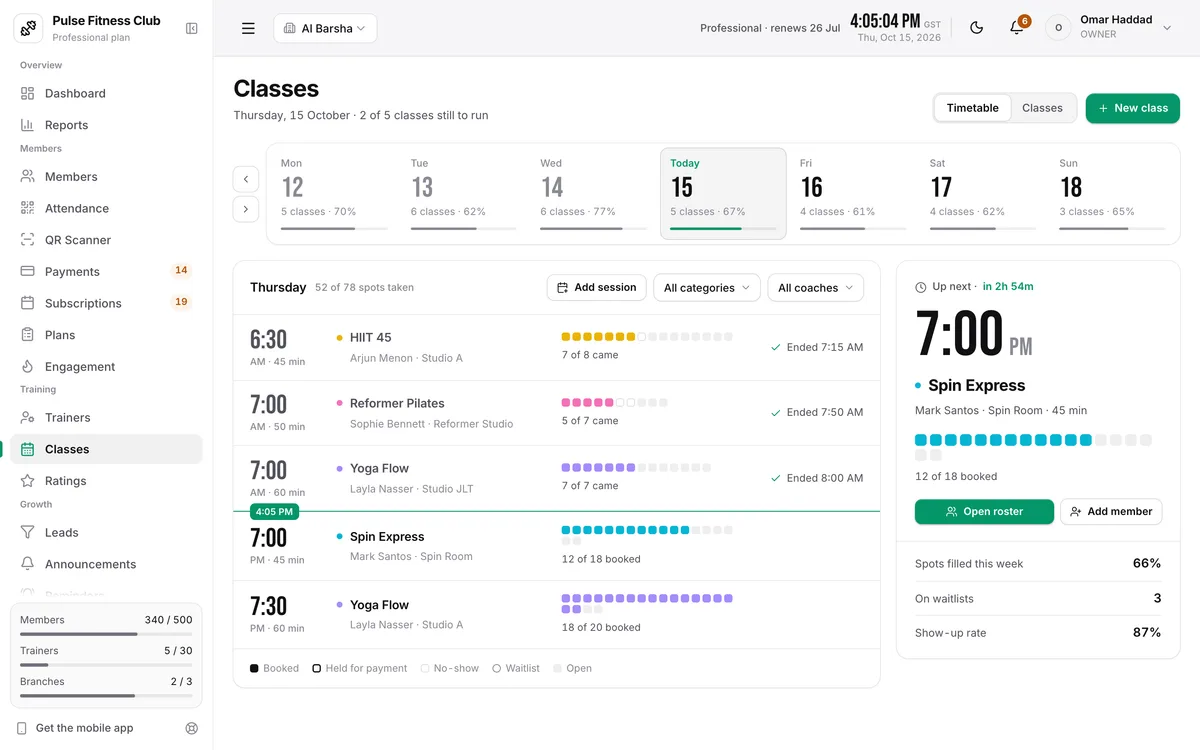Expand All coaches filter
The width and height of the screenshot is (1200, 750).
coord(815,288)
